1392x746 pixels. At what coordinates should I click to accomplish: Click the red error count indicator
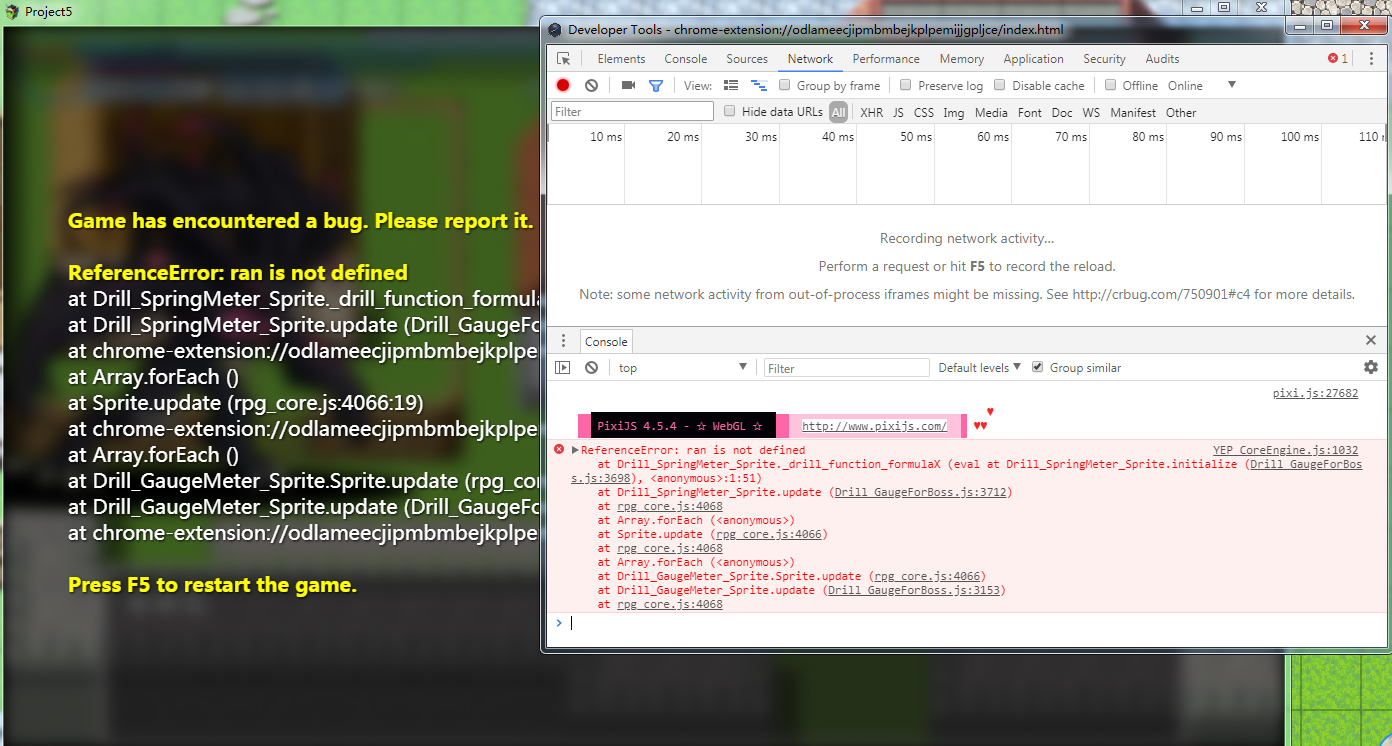[1338, 59]
